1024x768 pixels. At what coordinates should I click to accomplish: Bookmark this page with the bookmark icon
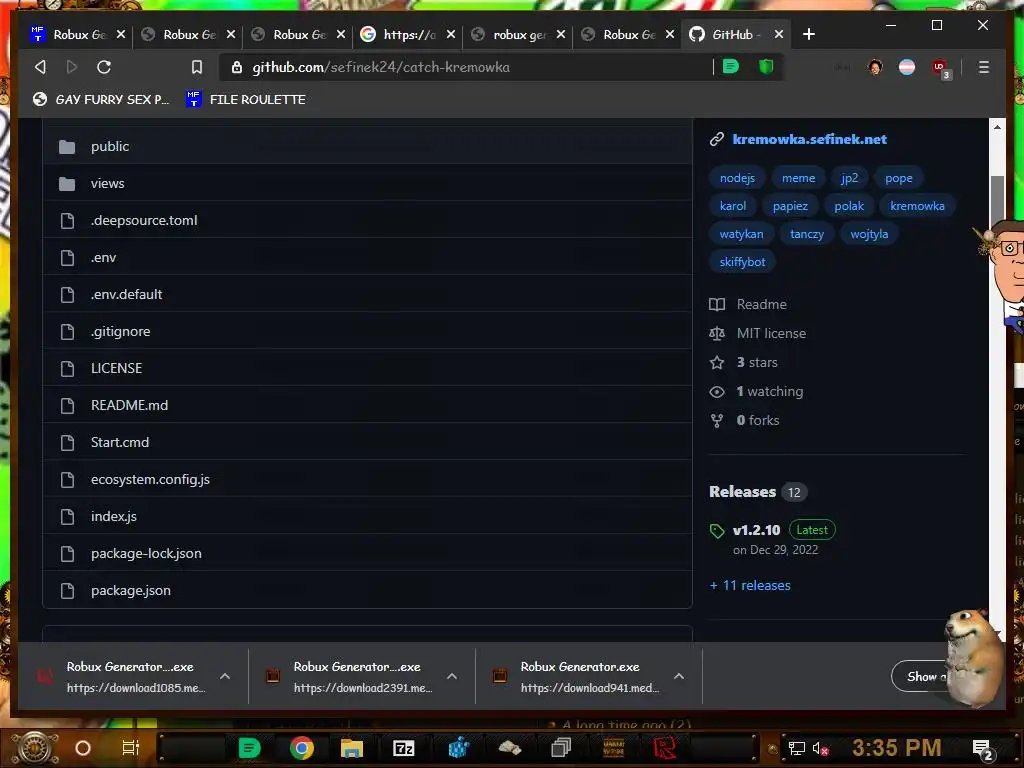tap(197, 67)
